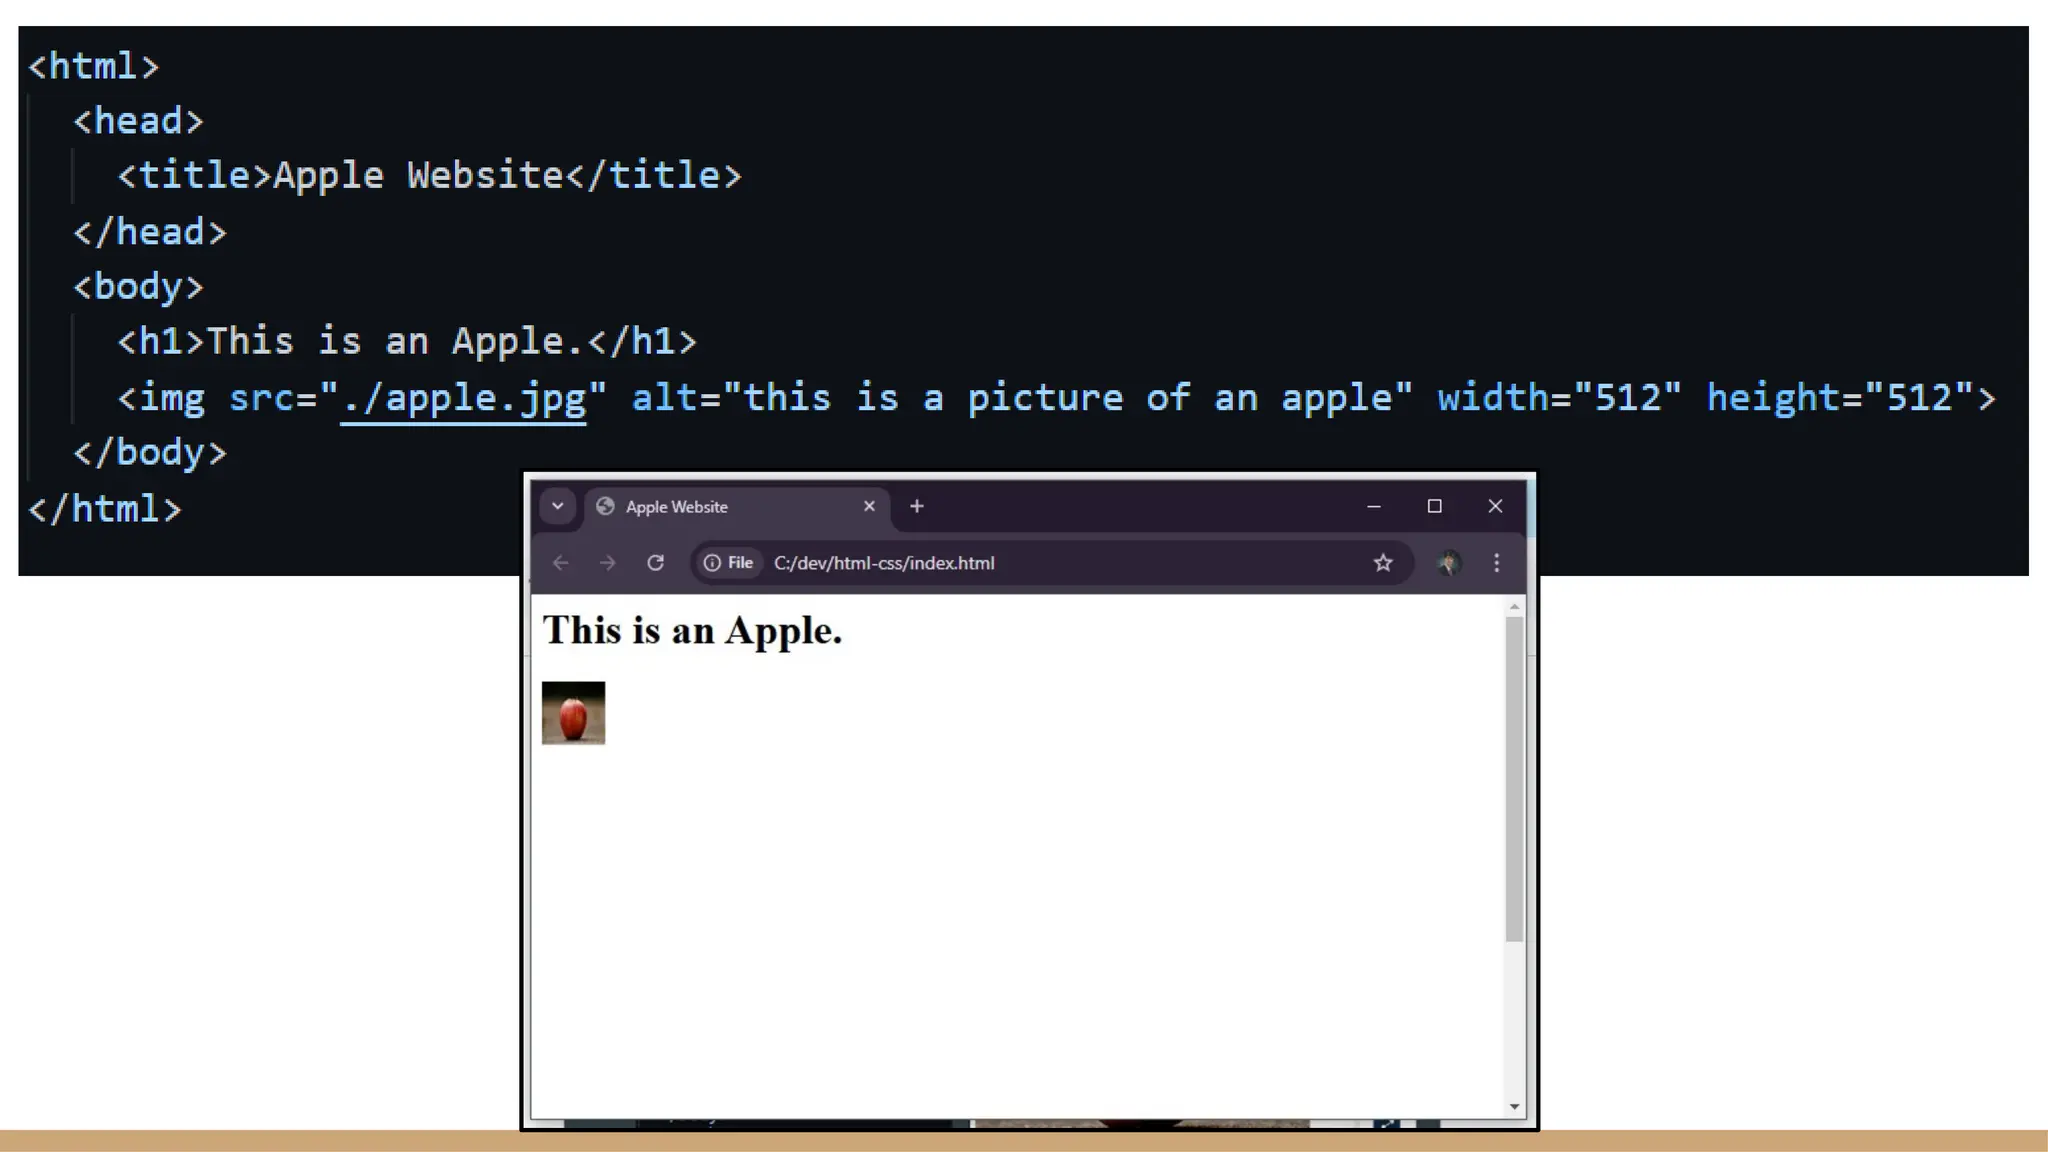Image resolution: width=2048 pixels, height=1152 pixels.
Task: Click the vertical scrollbar thumb
Action: click(1514, 780)
